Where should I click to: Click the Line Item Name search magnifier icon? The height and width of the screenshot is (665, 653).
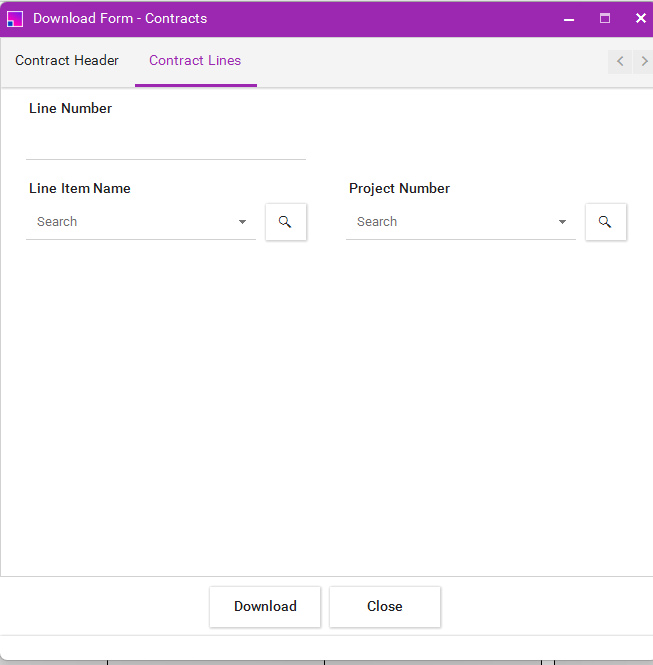click(286, 222)
